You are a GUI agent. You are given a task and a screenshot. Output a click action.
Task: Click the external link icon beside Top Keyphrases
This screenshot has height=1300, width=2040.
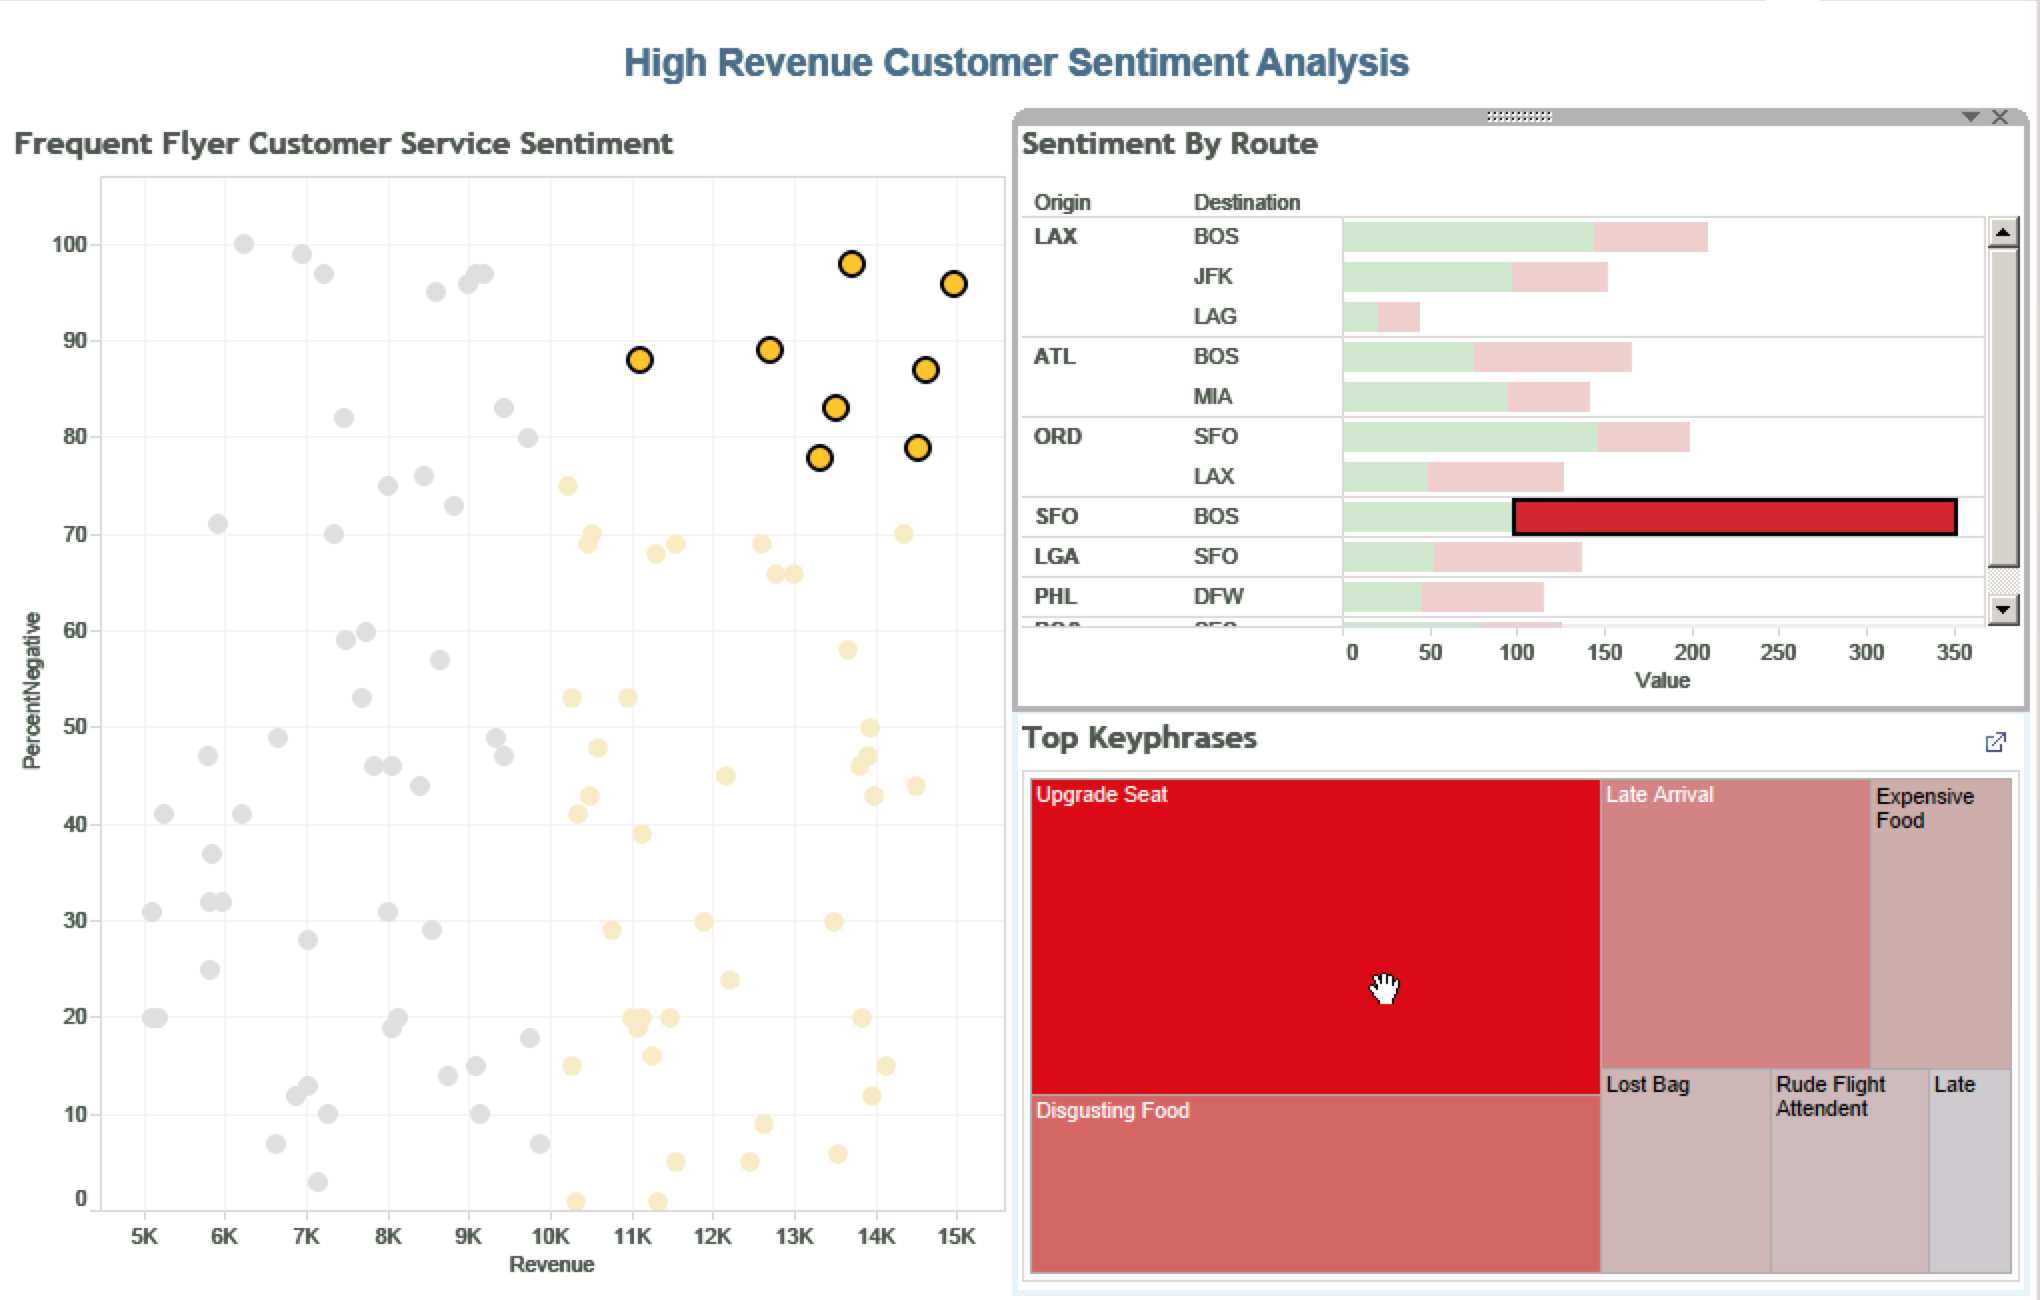[1994, 742]
